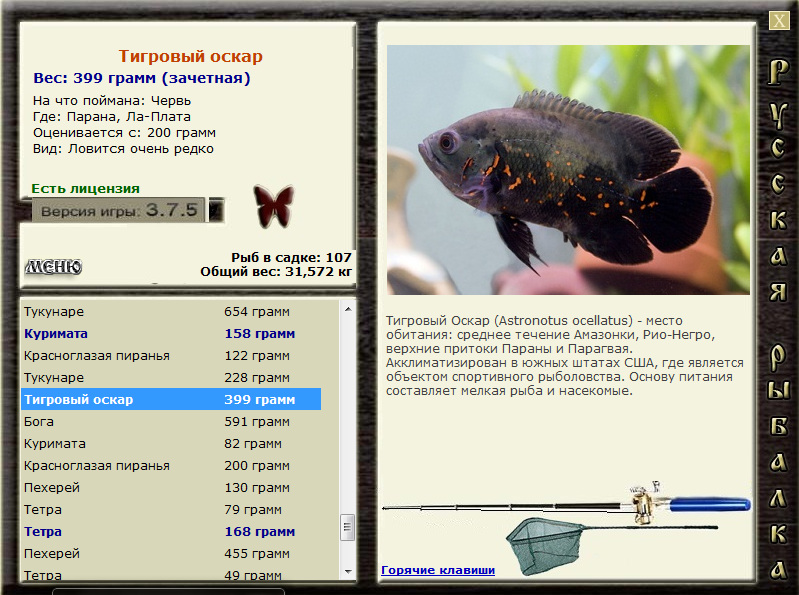Click the small box beside the game version label
This screenshot has height=595, width=799.
[216, 209]
